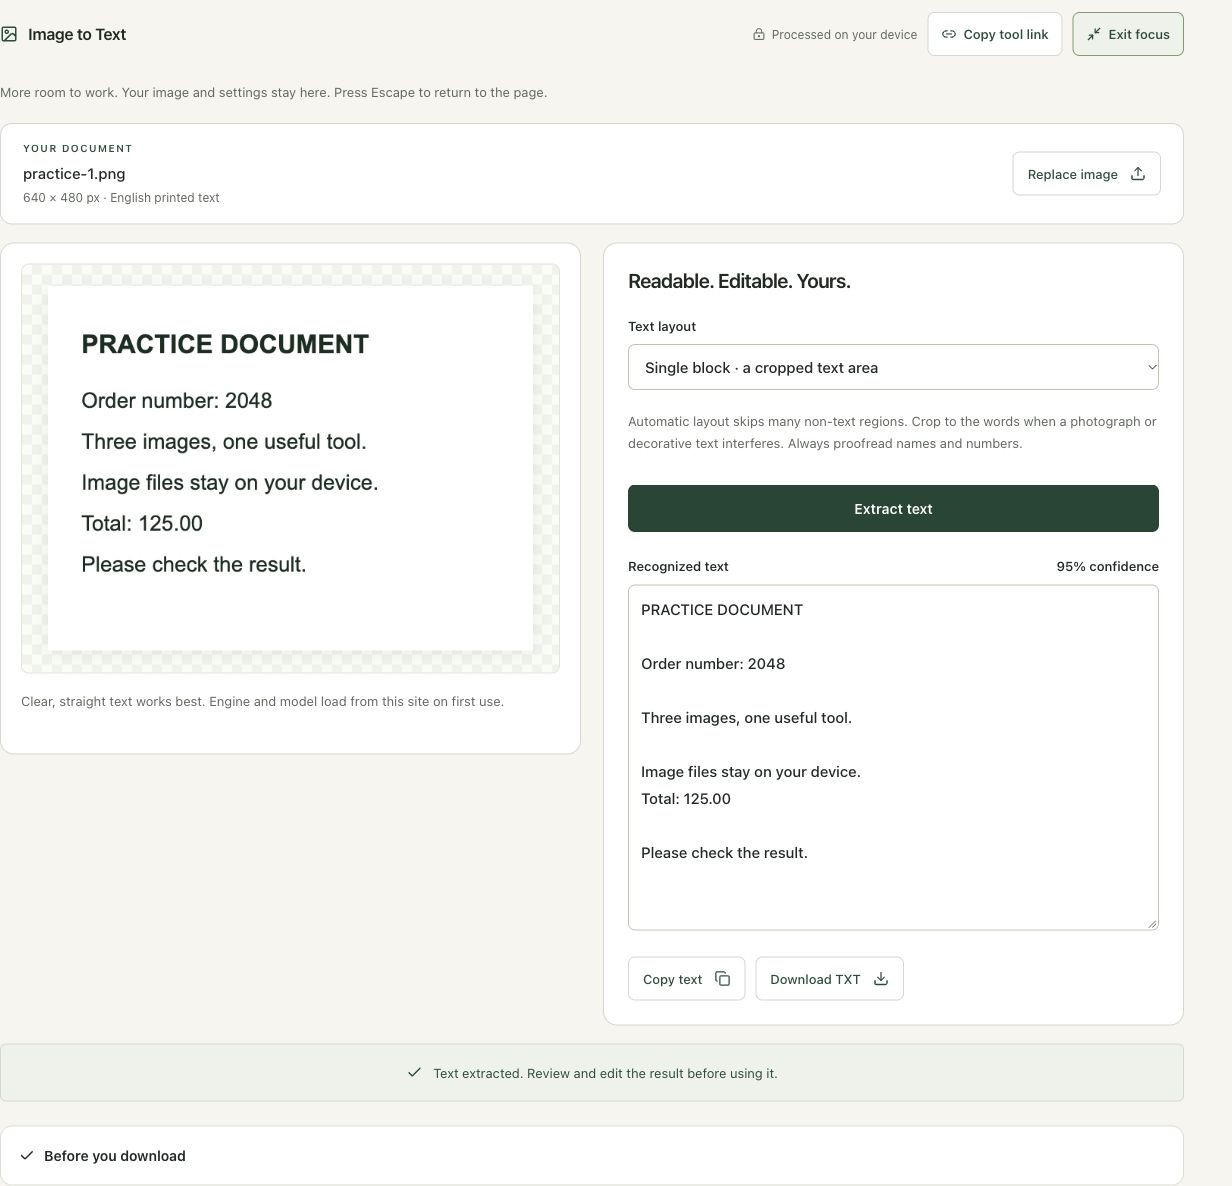Click the YOUR DOCUMENT label
The image size is (1232, 1186).
click(78, 148)
